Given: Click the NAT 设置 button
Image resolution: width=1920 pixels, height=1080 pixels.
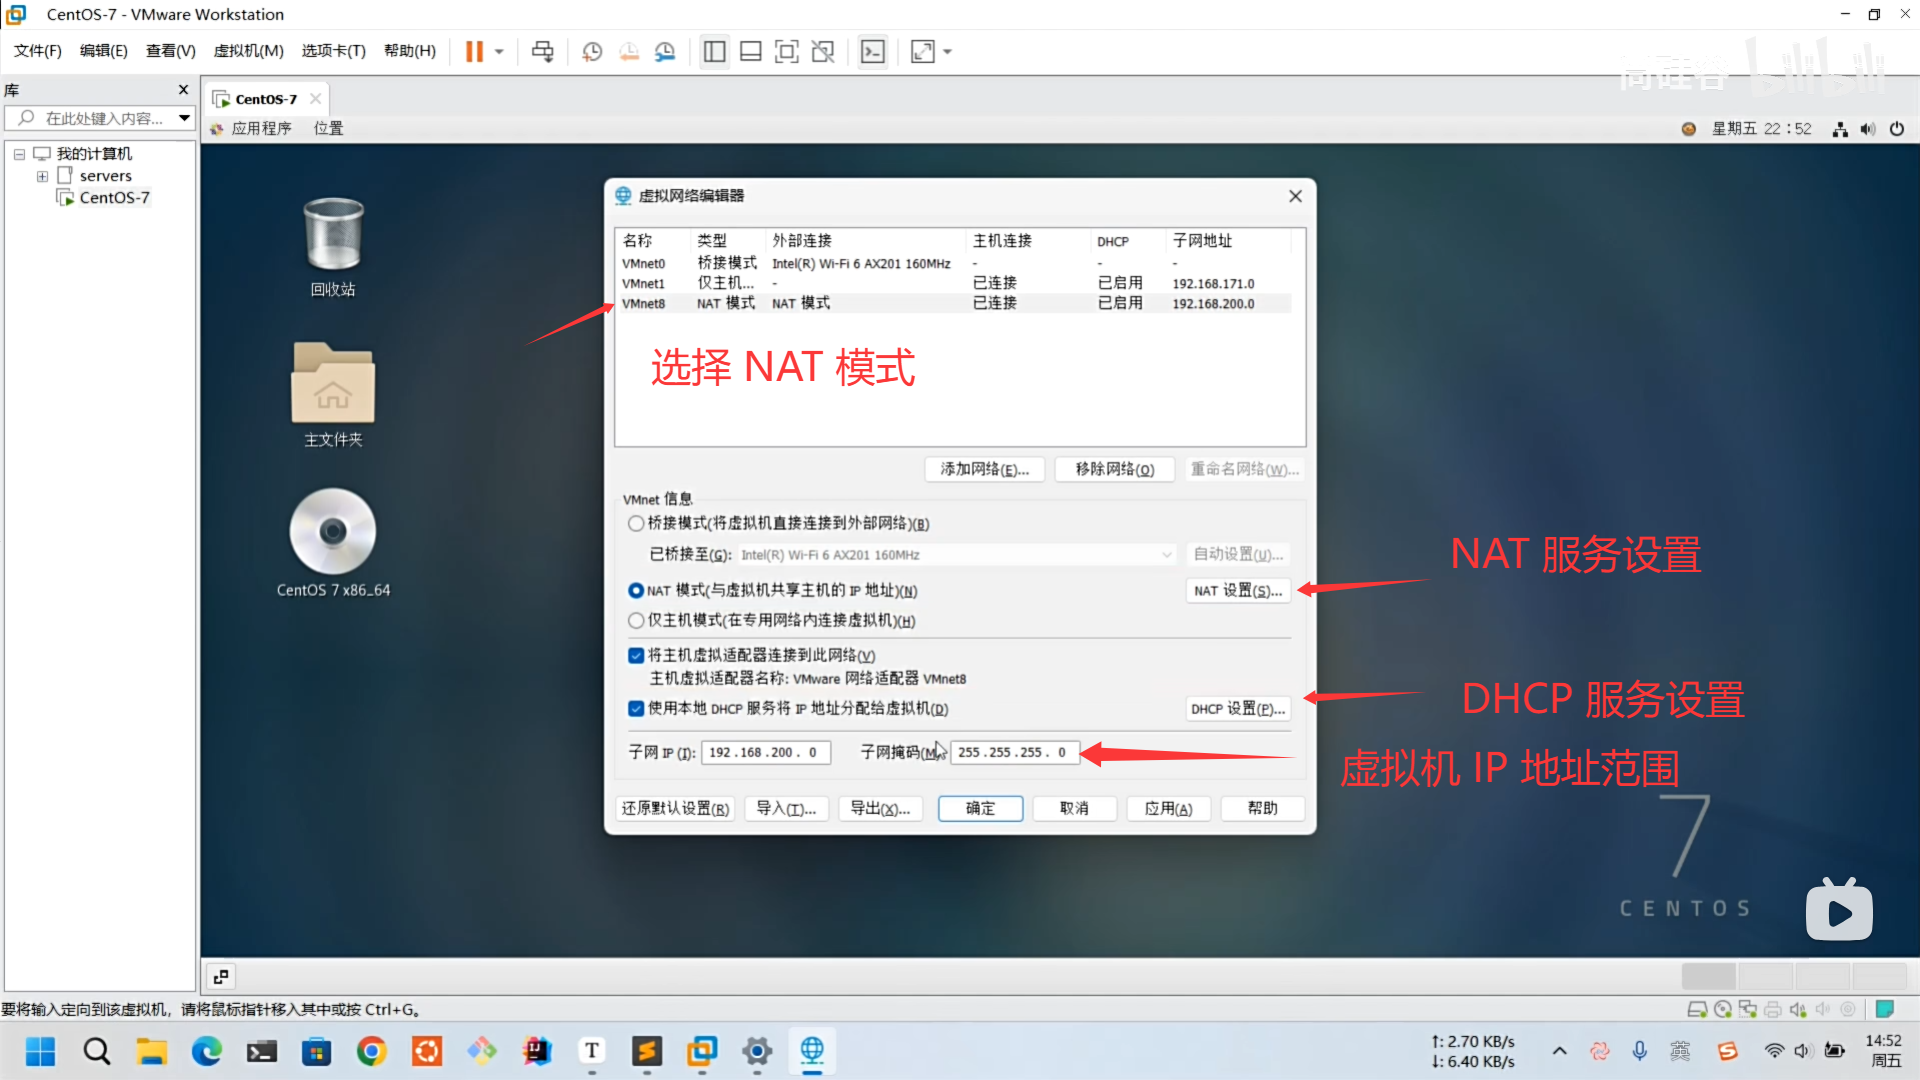Looking at the screenshot, I should pyautogui.click(x=1237, y=590).
